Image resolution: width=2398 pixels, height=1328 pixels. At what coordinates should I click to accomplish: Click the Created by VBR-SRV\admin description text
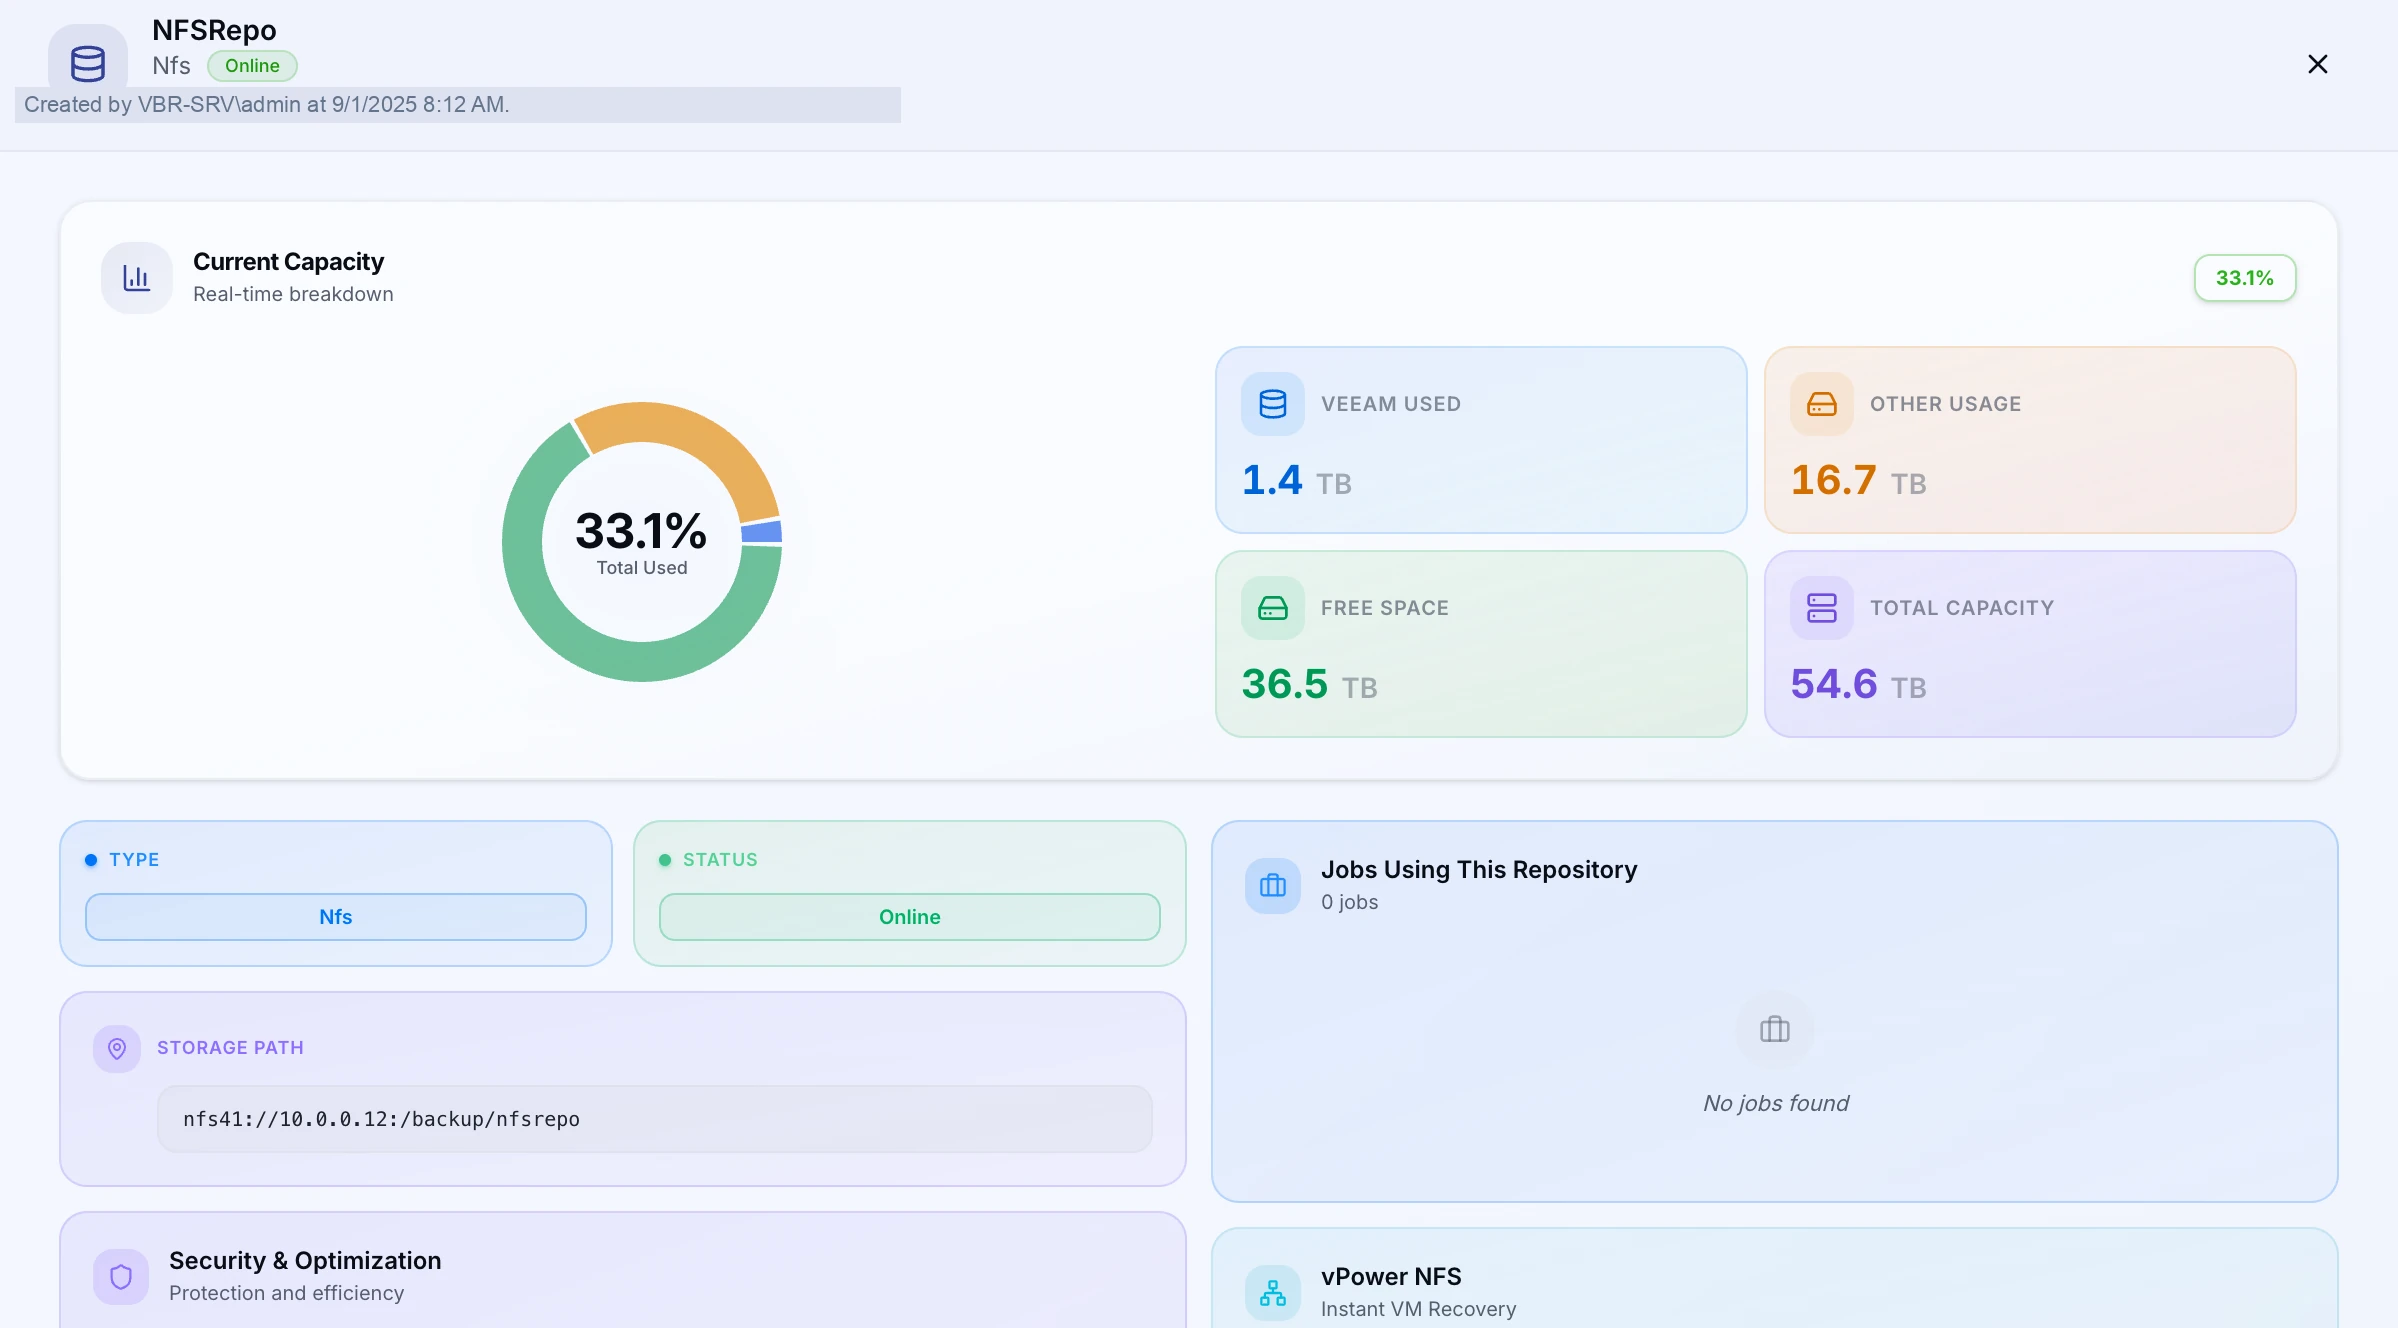tap(267, 105)
